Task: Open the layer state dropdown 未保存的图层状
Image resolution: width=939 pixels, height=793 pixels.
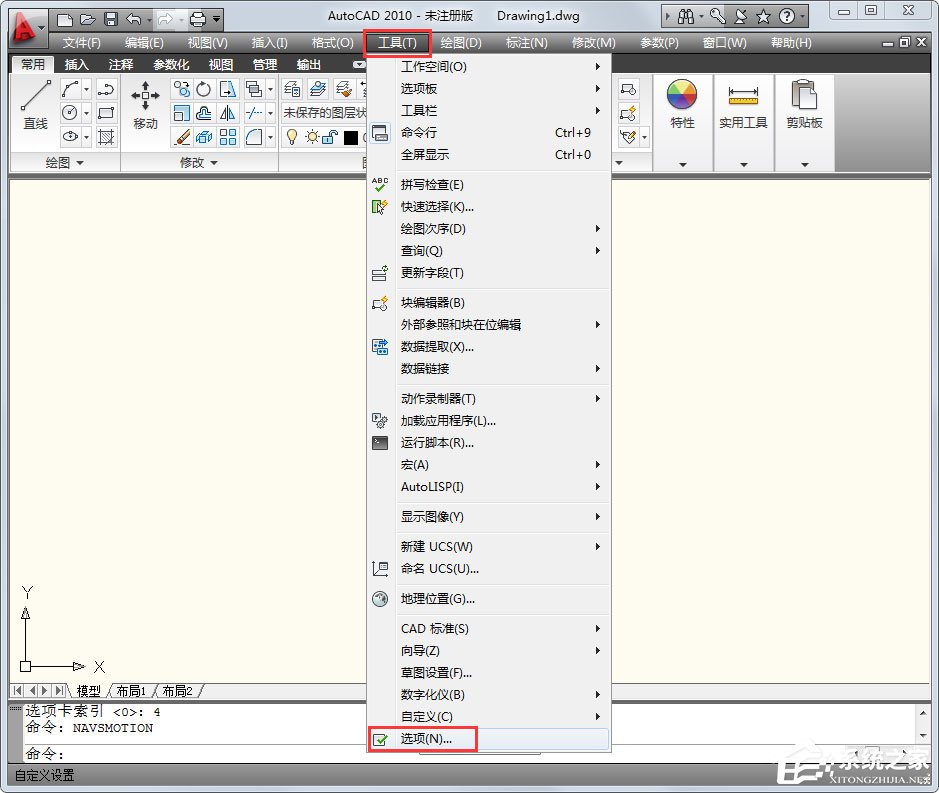Action: (x=318, y=113)
